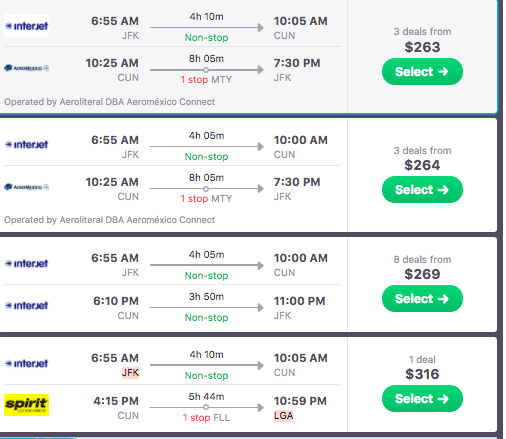Click 'Operated by Aeroliteral' note in $264 card
The width and height of the screenshot is (506, 439).
click(x=109, y=220)
